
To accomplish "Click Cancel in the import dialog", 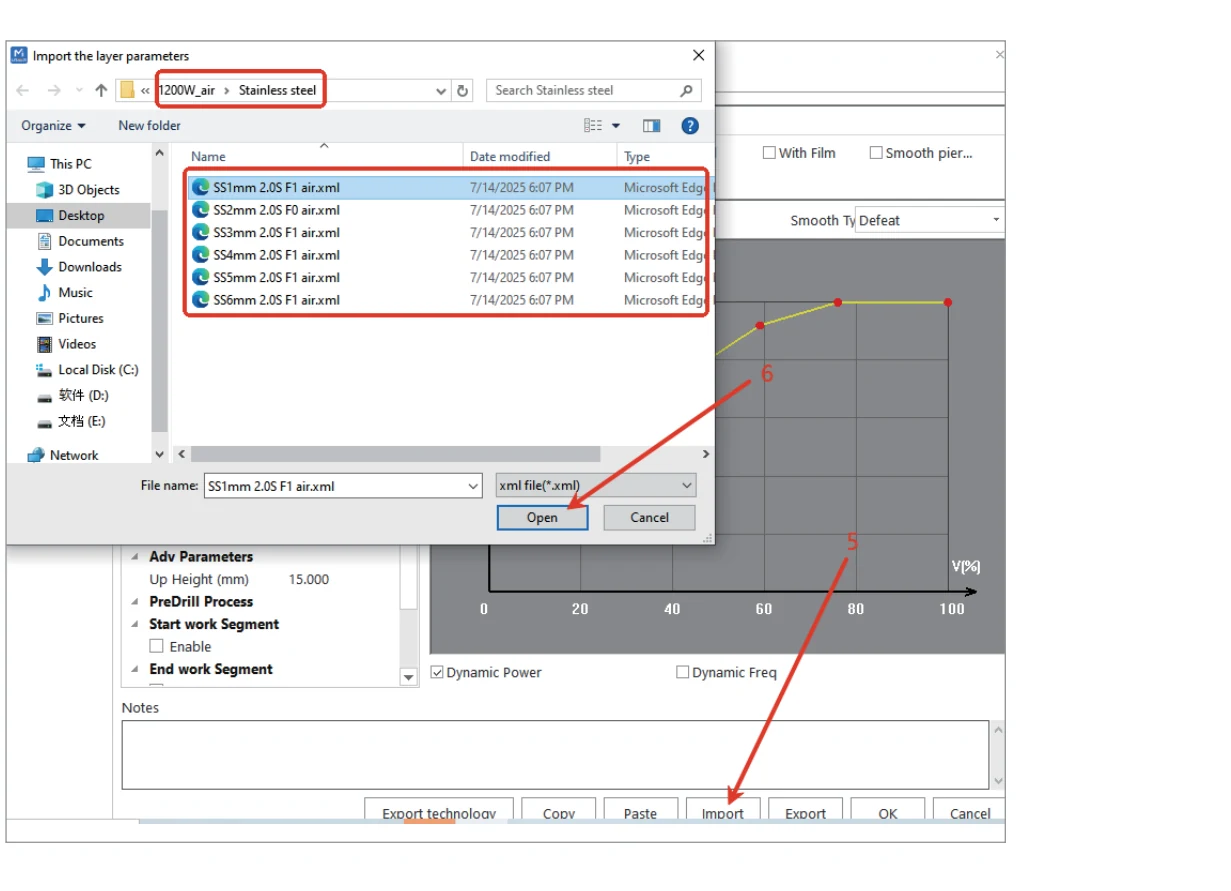I will click(650, 517).
